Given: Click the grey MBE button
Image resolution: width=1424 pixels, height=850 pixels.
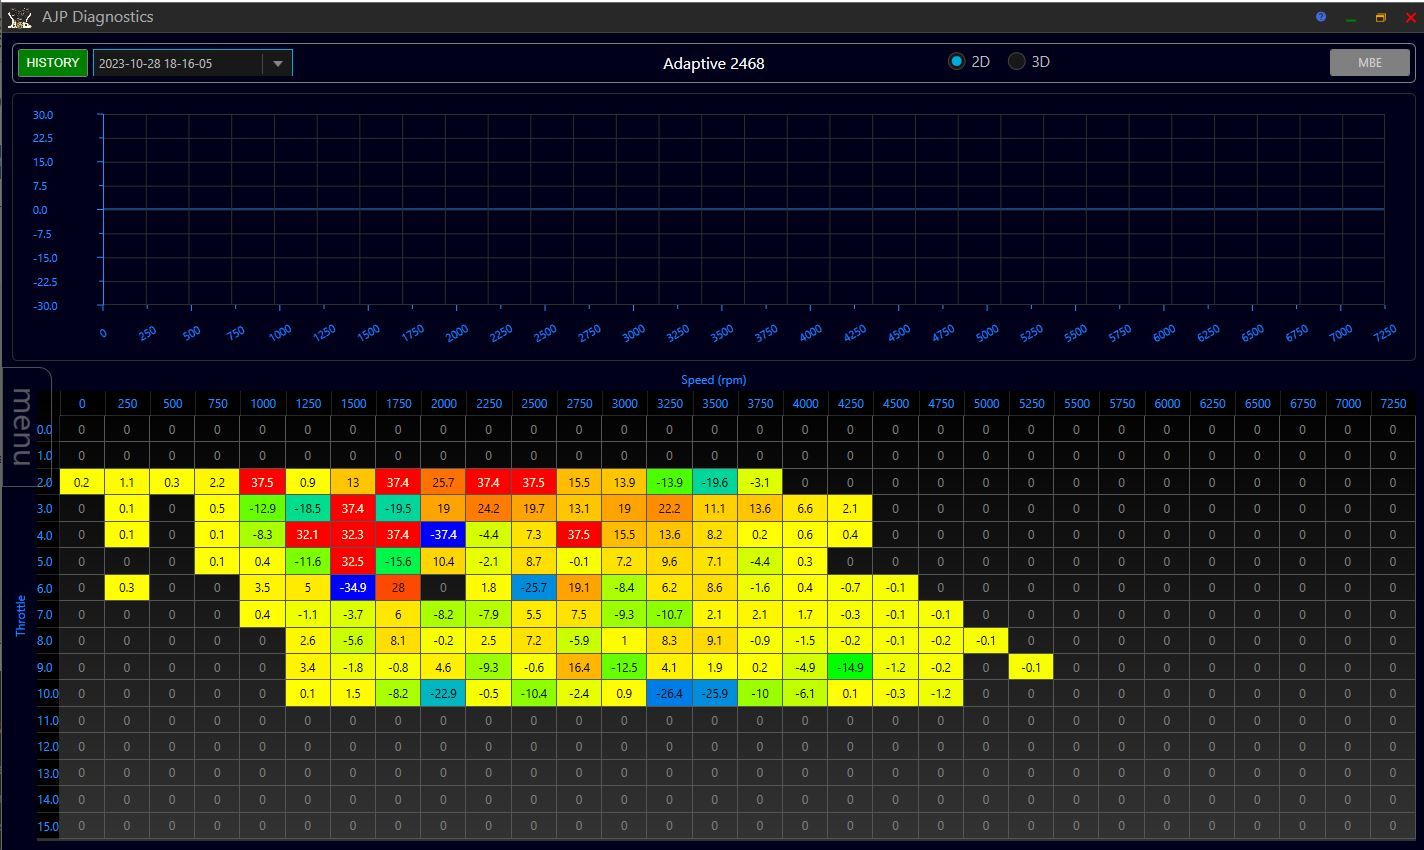Looking at the screenshot, I should point(1369,62).
